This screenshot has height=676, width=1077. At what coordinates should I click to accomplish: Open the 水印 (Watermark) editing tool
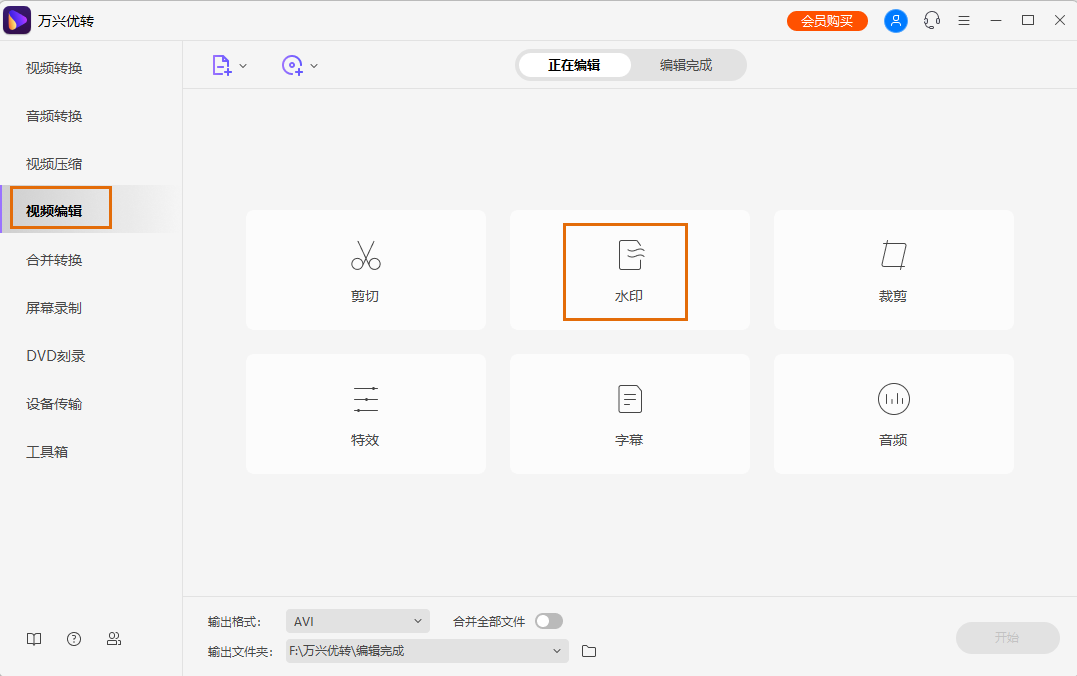628,270
